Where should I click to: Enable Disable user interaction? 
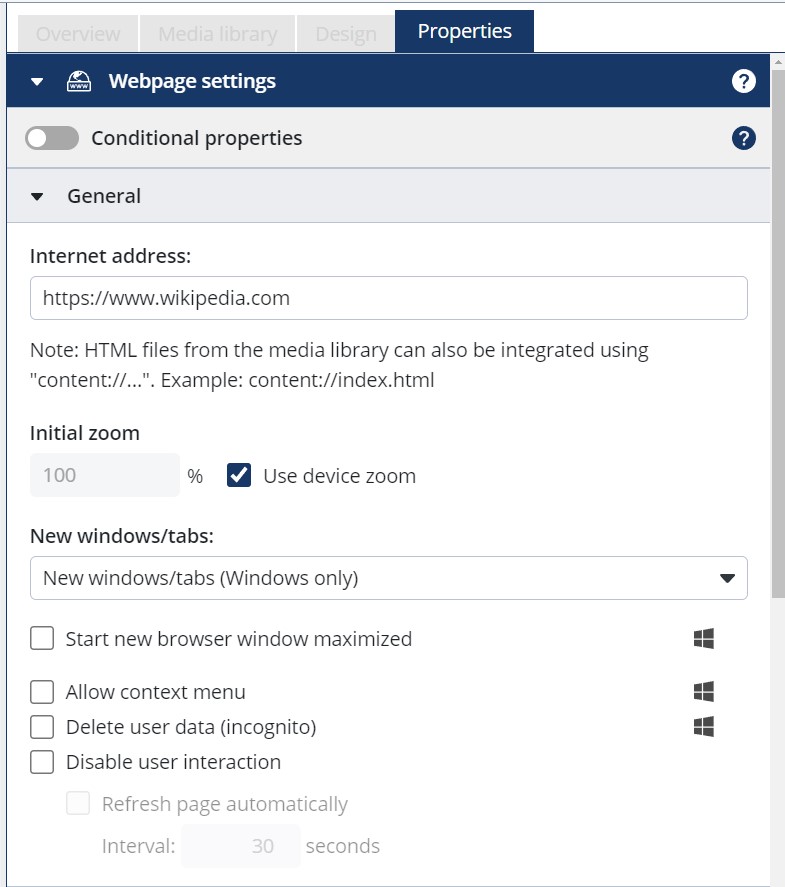[x=42, y=762]
